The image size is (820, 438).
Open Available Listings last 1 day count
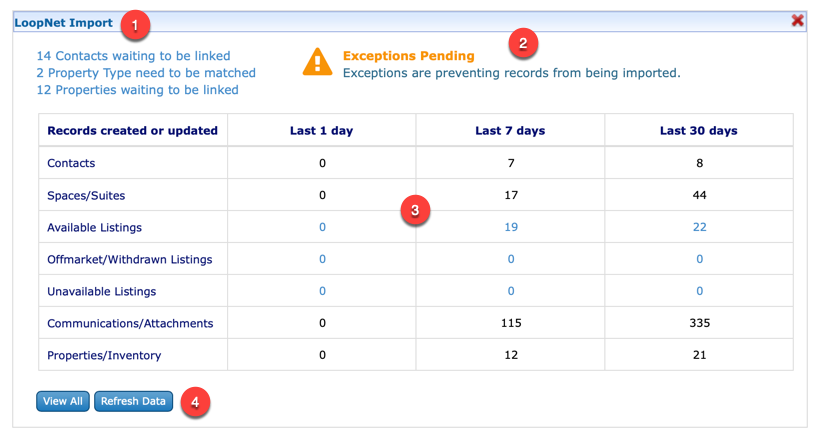(x=322, y=227)
